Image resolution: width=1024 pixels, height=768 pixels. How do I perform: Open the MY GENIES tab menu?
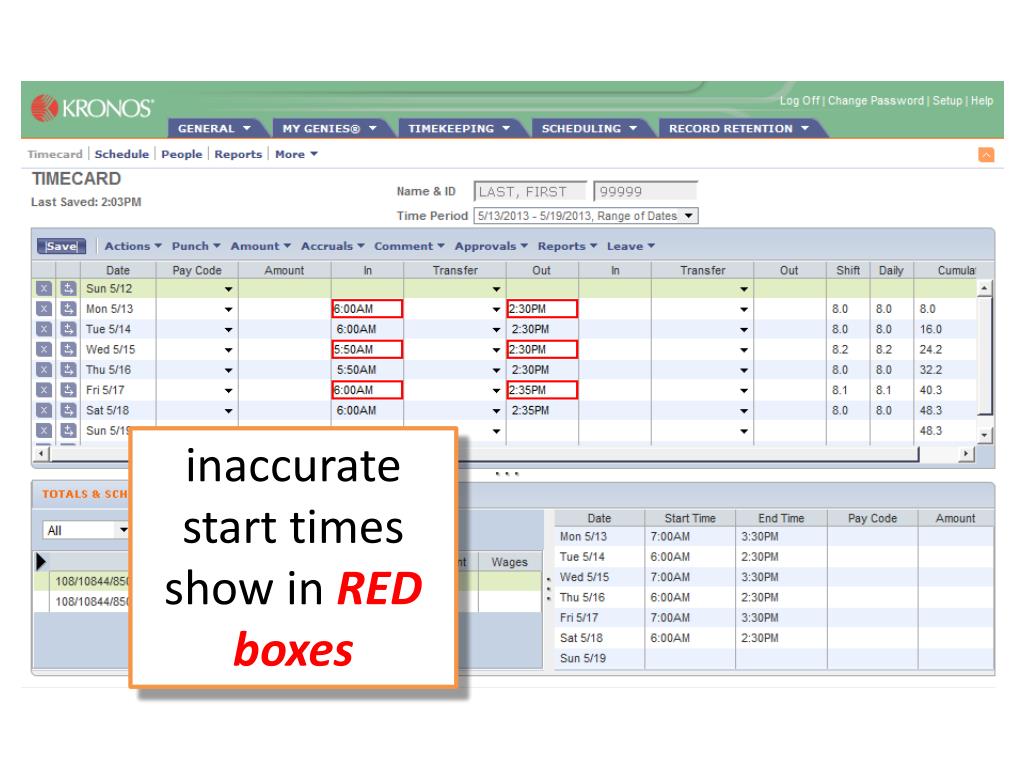tap(329, 129)
